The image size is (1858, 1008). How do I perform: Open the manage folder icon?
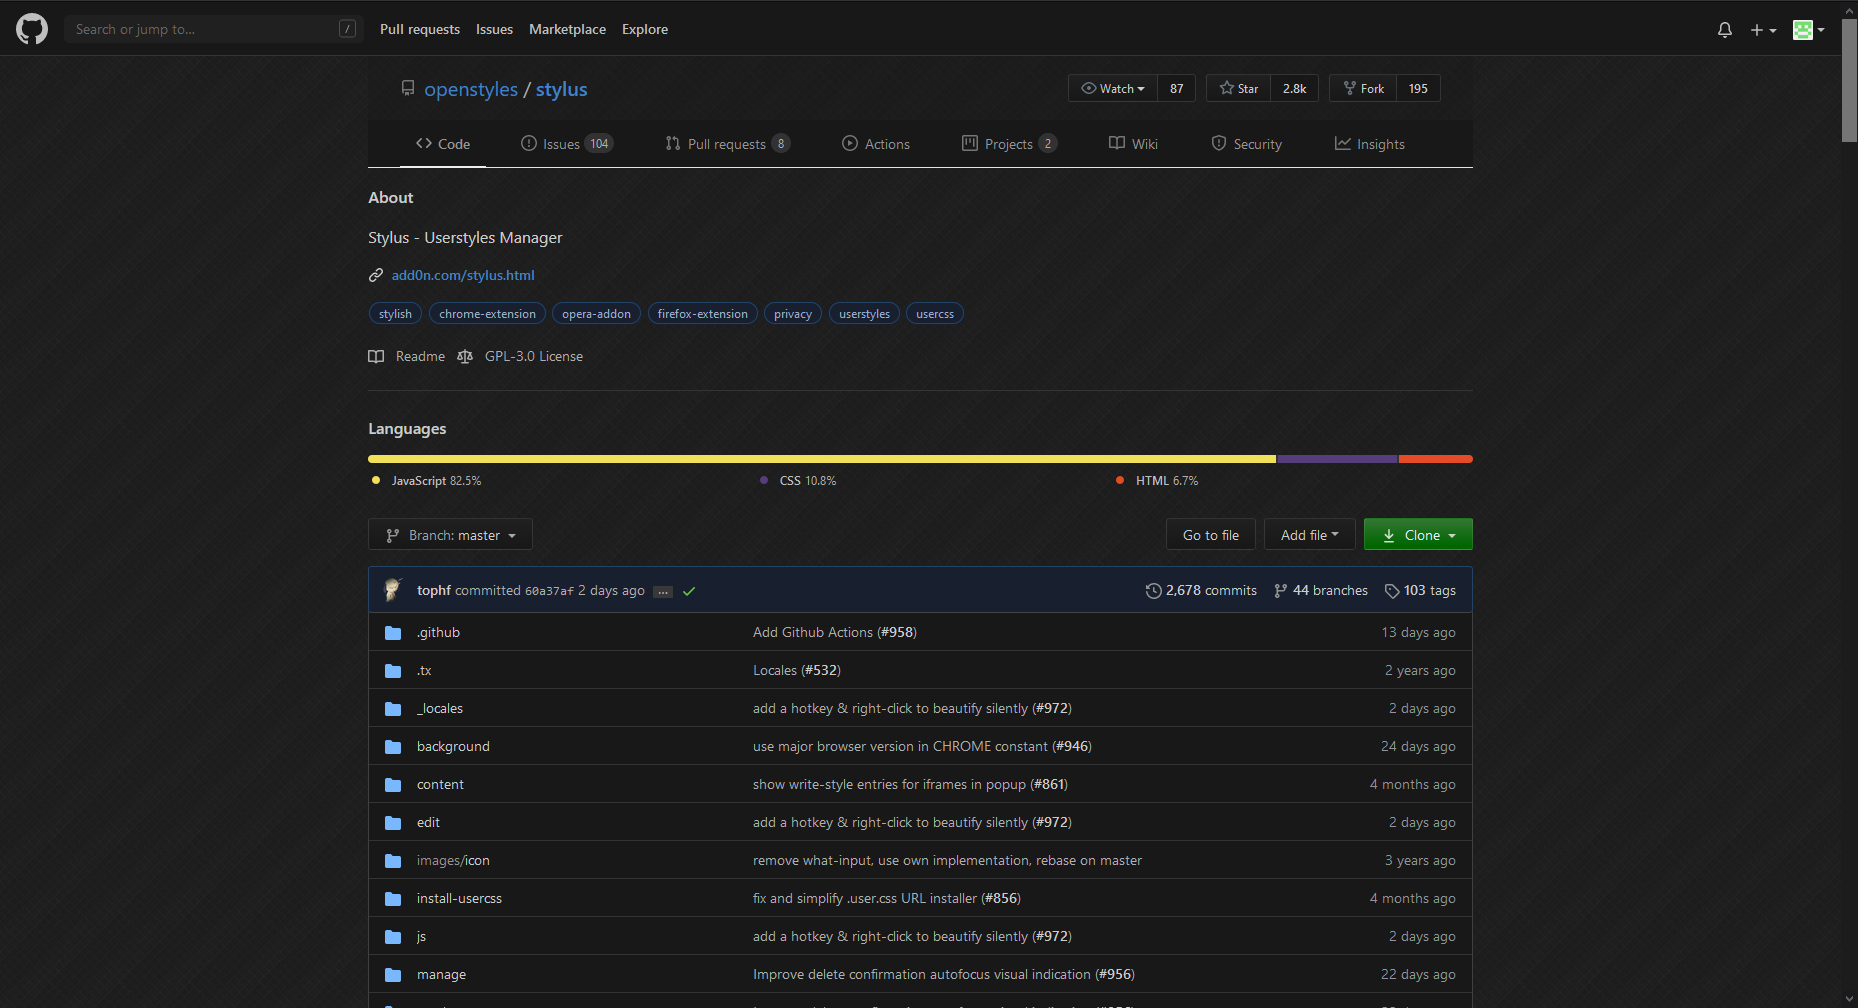click(393, 975)
